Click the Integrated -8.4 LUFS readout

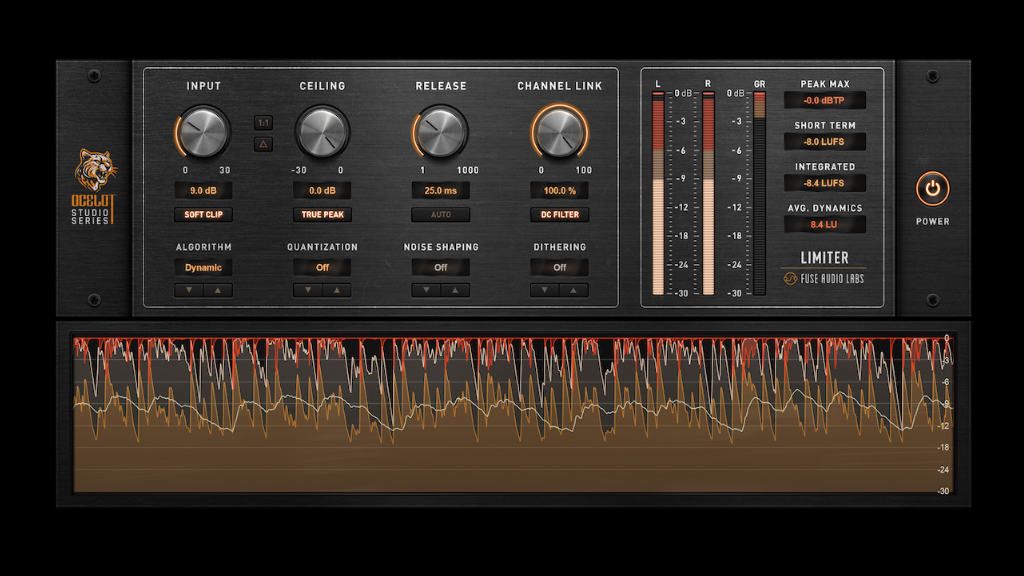click(x=825, y=183)
